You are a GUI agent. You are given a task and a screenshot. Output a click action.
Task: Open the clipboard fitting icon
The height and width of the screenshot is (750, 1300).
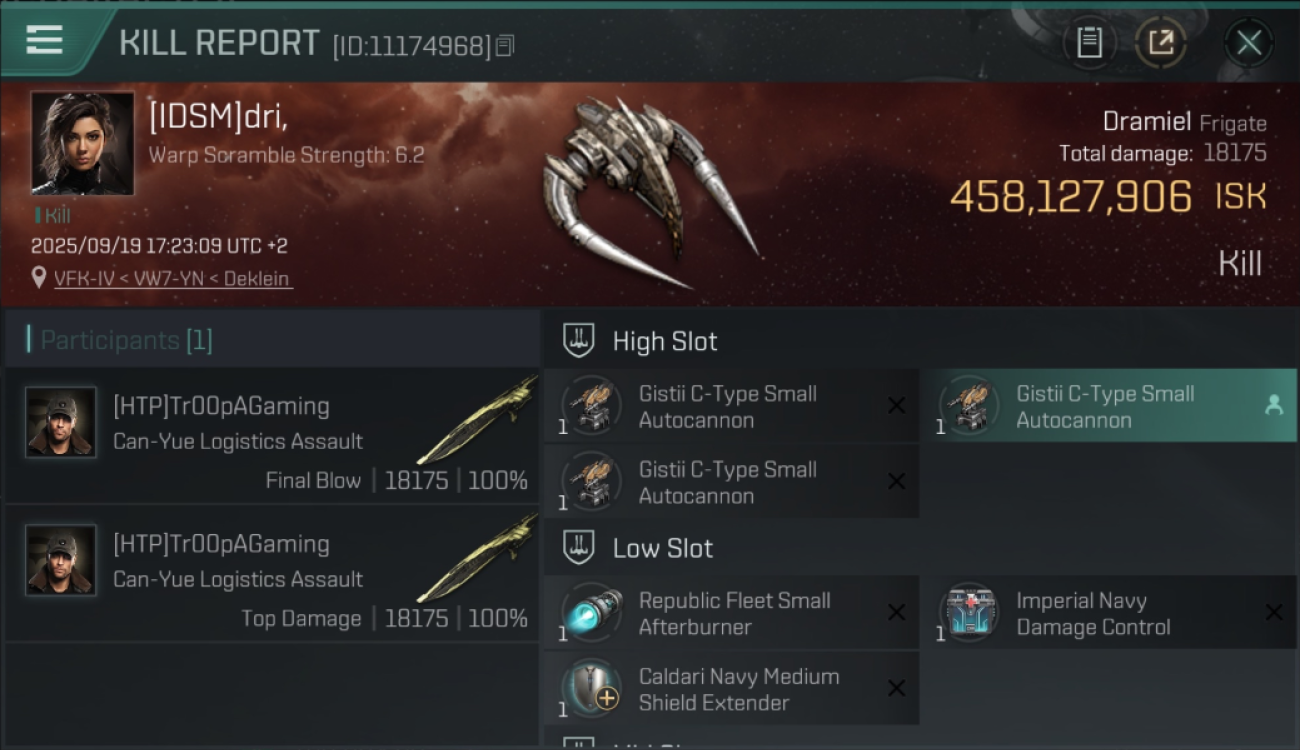1089,43
